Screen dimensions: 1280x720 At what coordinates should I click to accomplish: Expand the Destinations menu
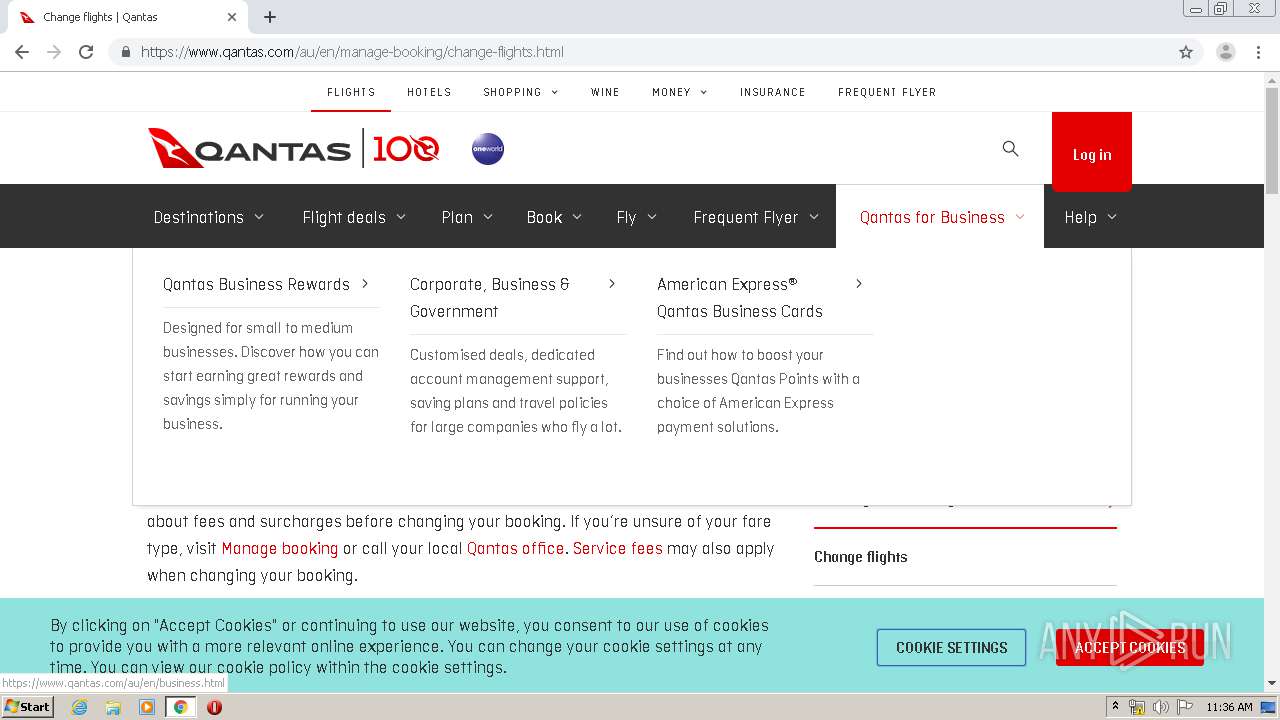pos(209,217)
